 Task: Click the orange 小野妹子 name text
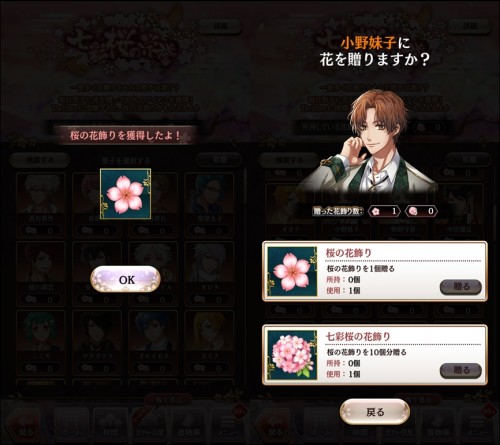point(368,43)
